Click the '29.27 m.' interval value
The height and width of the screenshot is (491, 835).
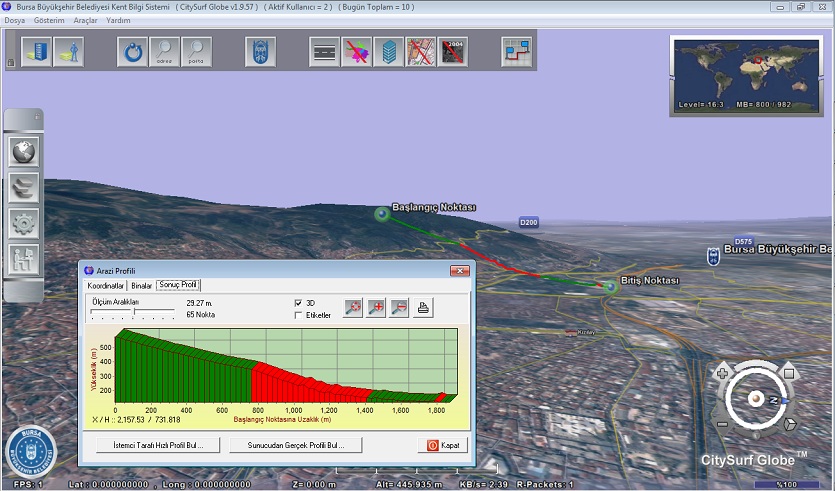pyautogui.click(x=199, y=303)
